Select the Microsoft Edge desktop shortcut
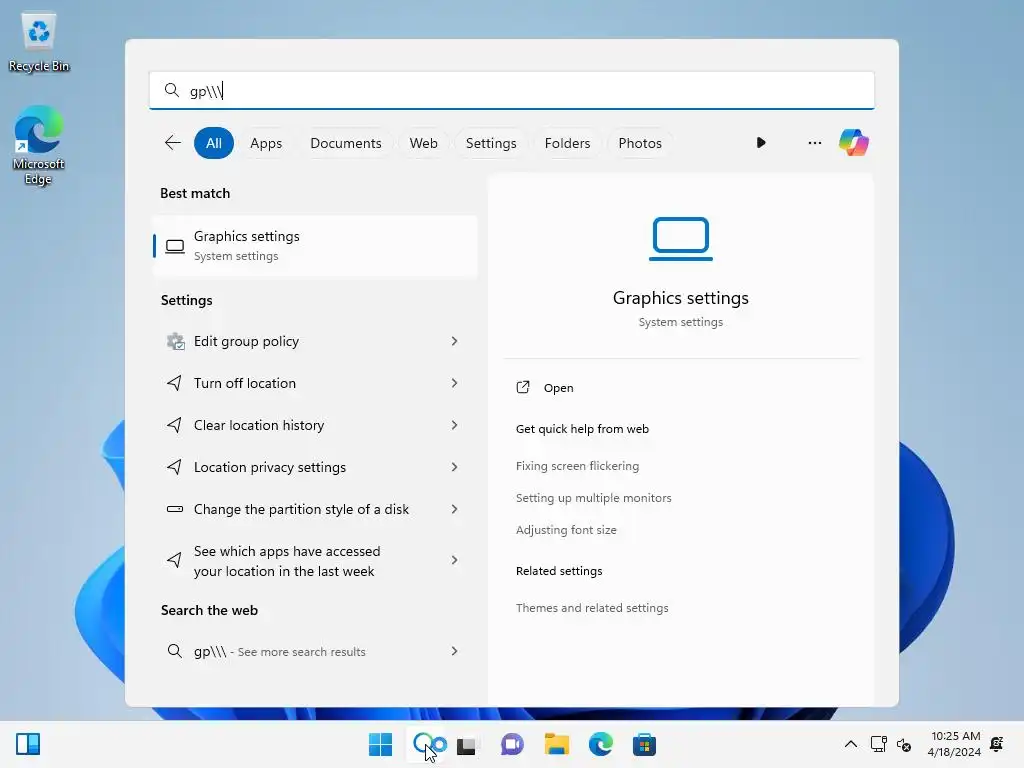 point(39,145)
